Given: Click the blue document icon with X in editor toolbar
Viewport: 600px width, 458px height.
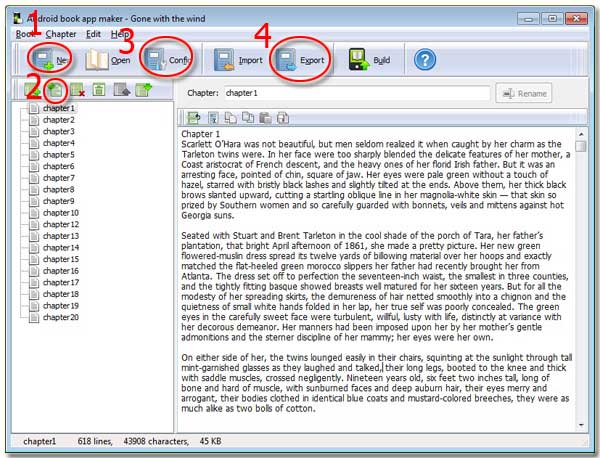Looking at the screenshot, I should (x=213, y=118).
